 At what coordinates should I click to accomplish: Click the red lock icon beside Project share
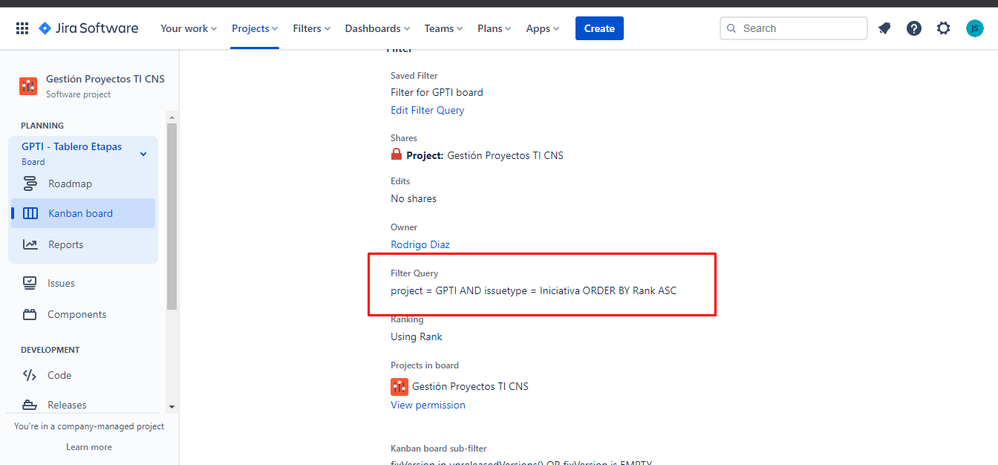[396, 155]
